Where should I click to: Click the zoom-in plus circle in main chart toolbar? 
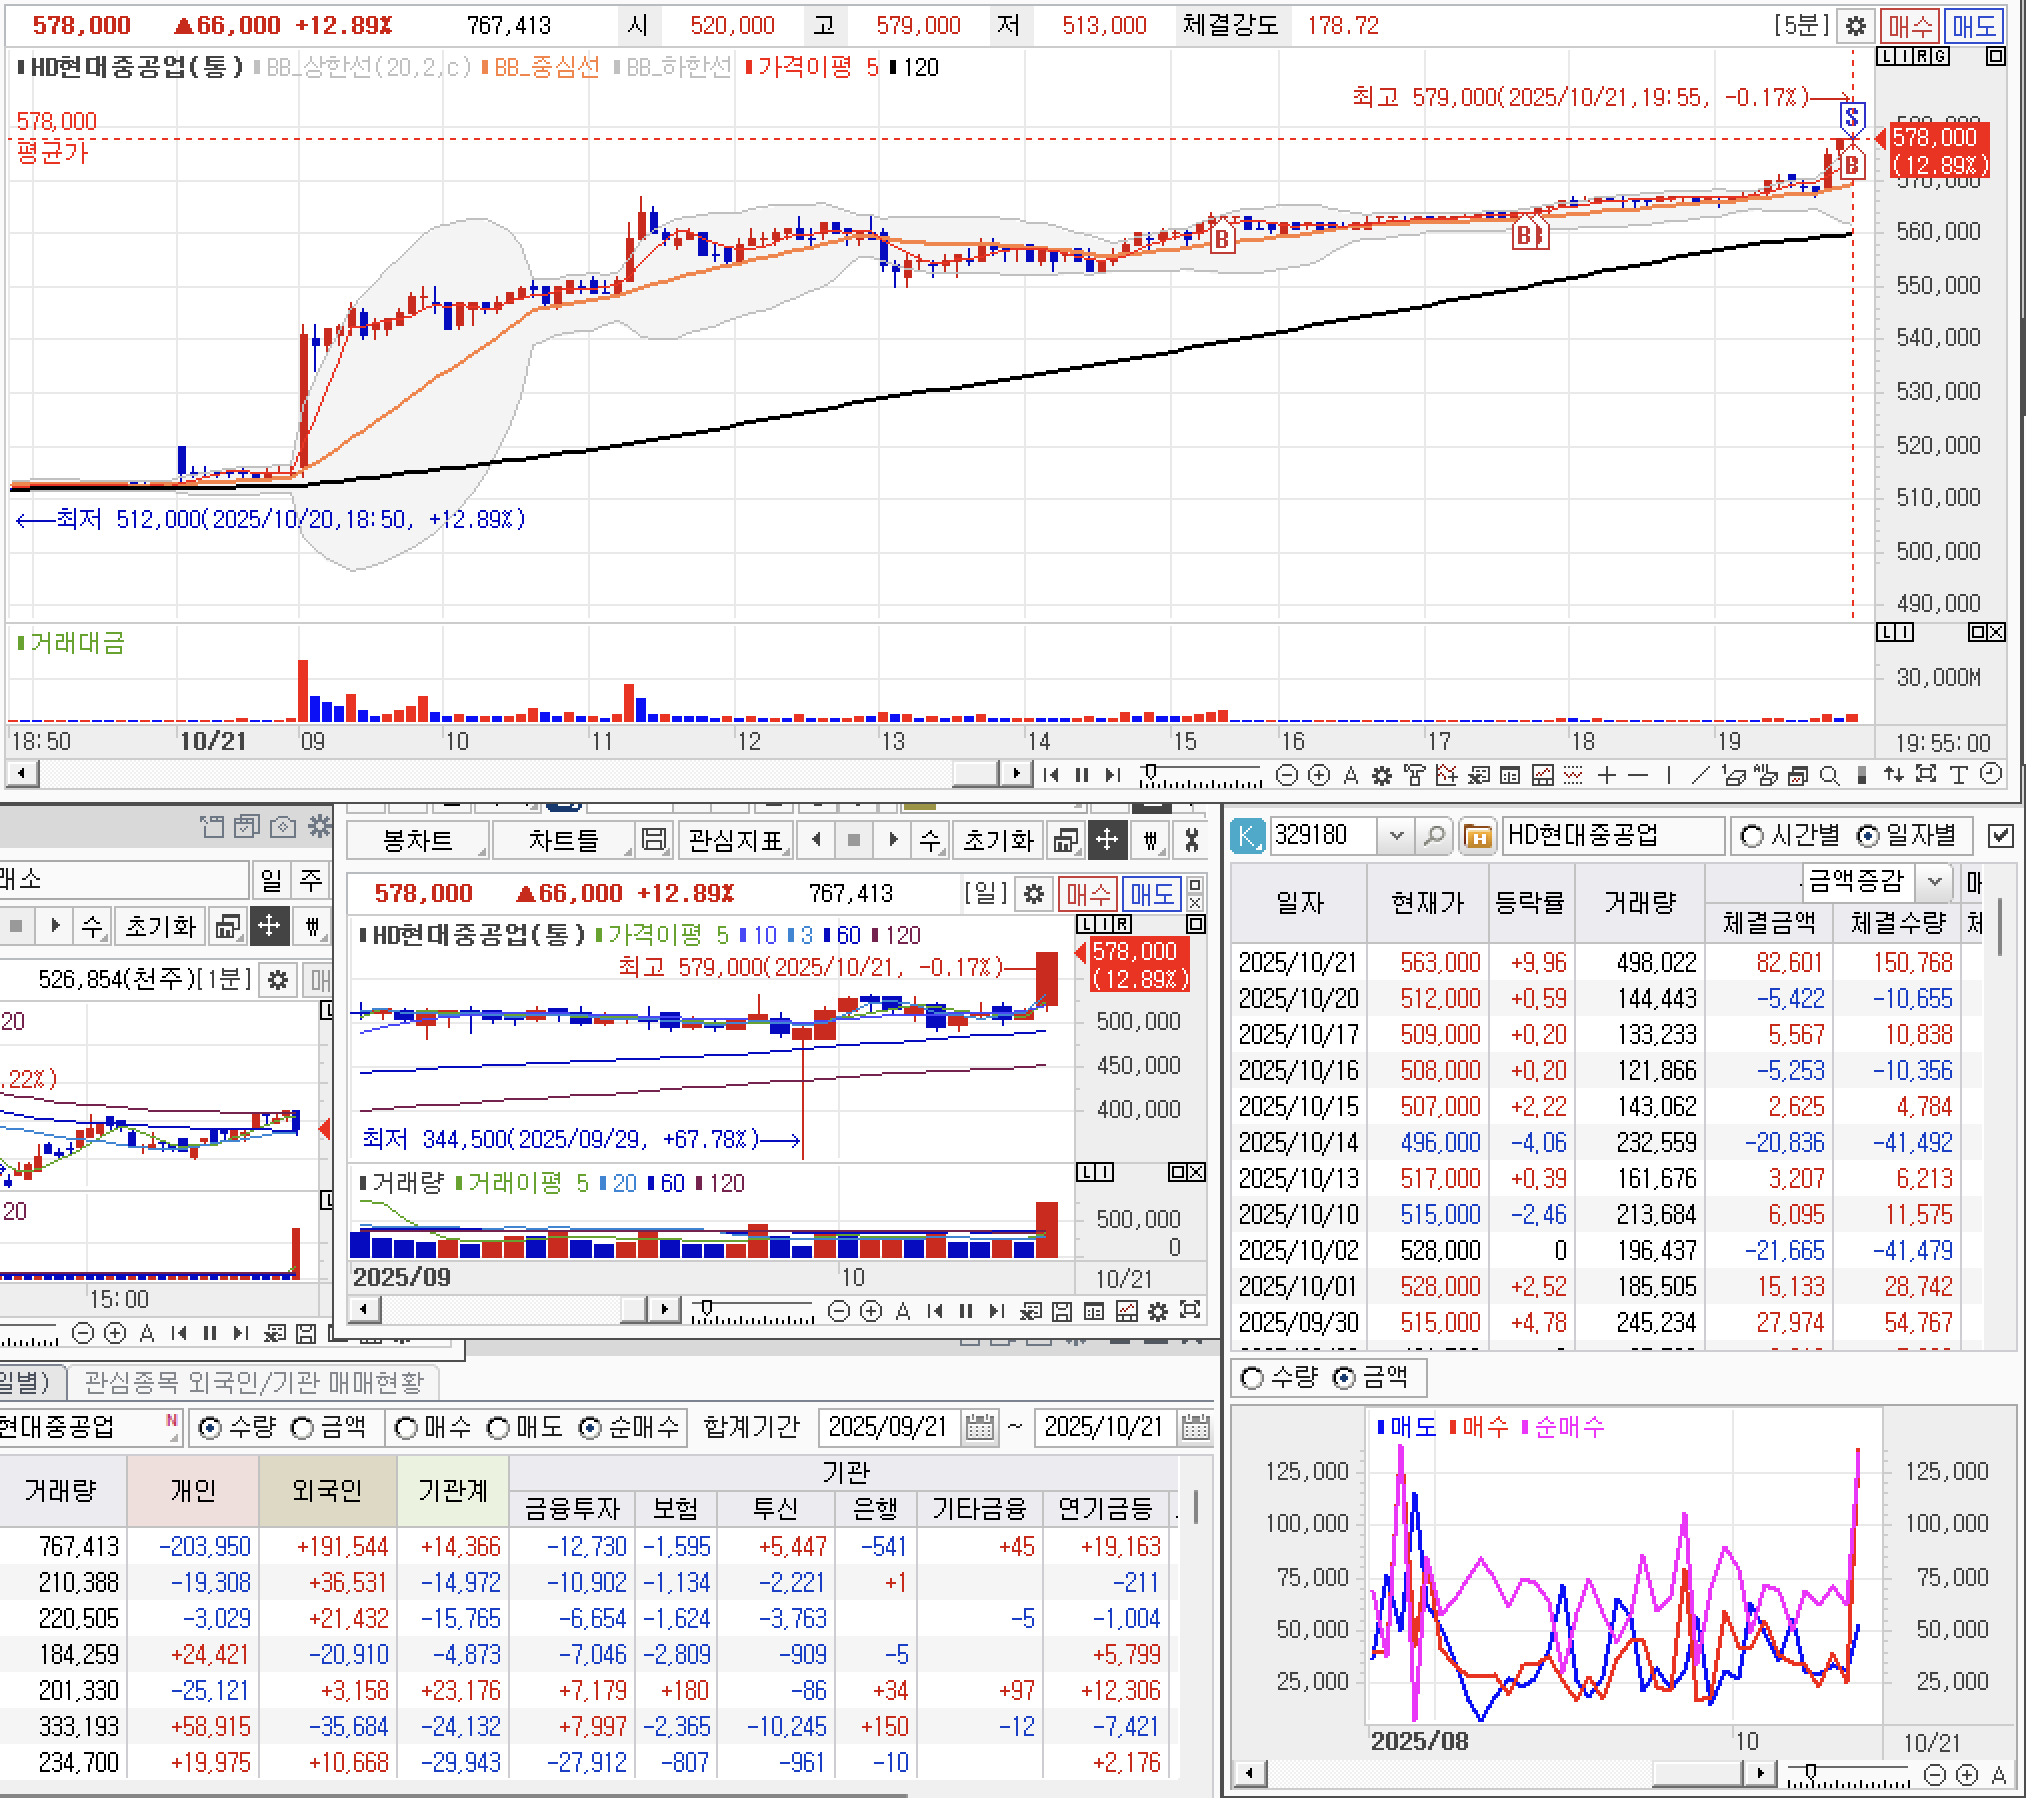pyautogui.click(x=1319, y=775)
